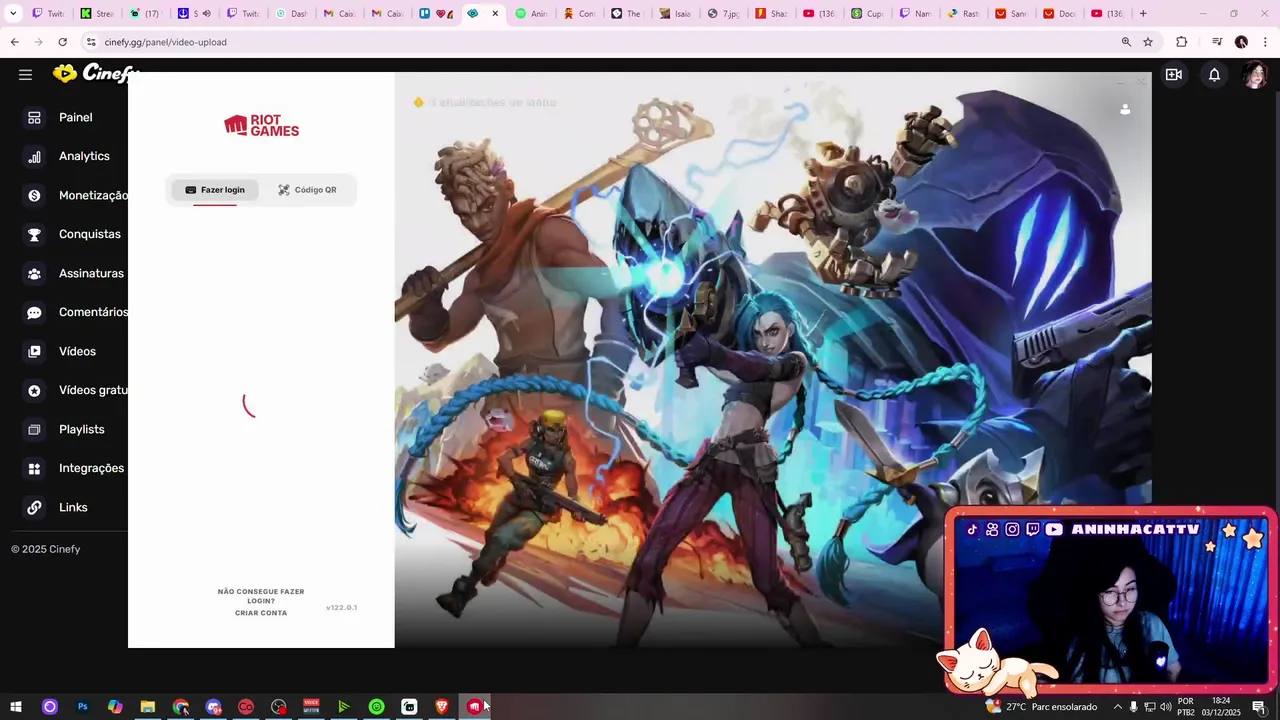Open the Windows Start menu
This screenshot has width=1280, height=720.
point(16,707)
